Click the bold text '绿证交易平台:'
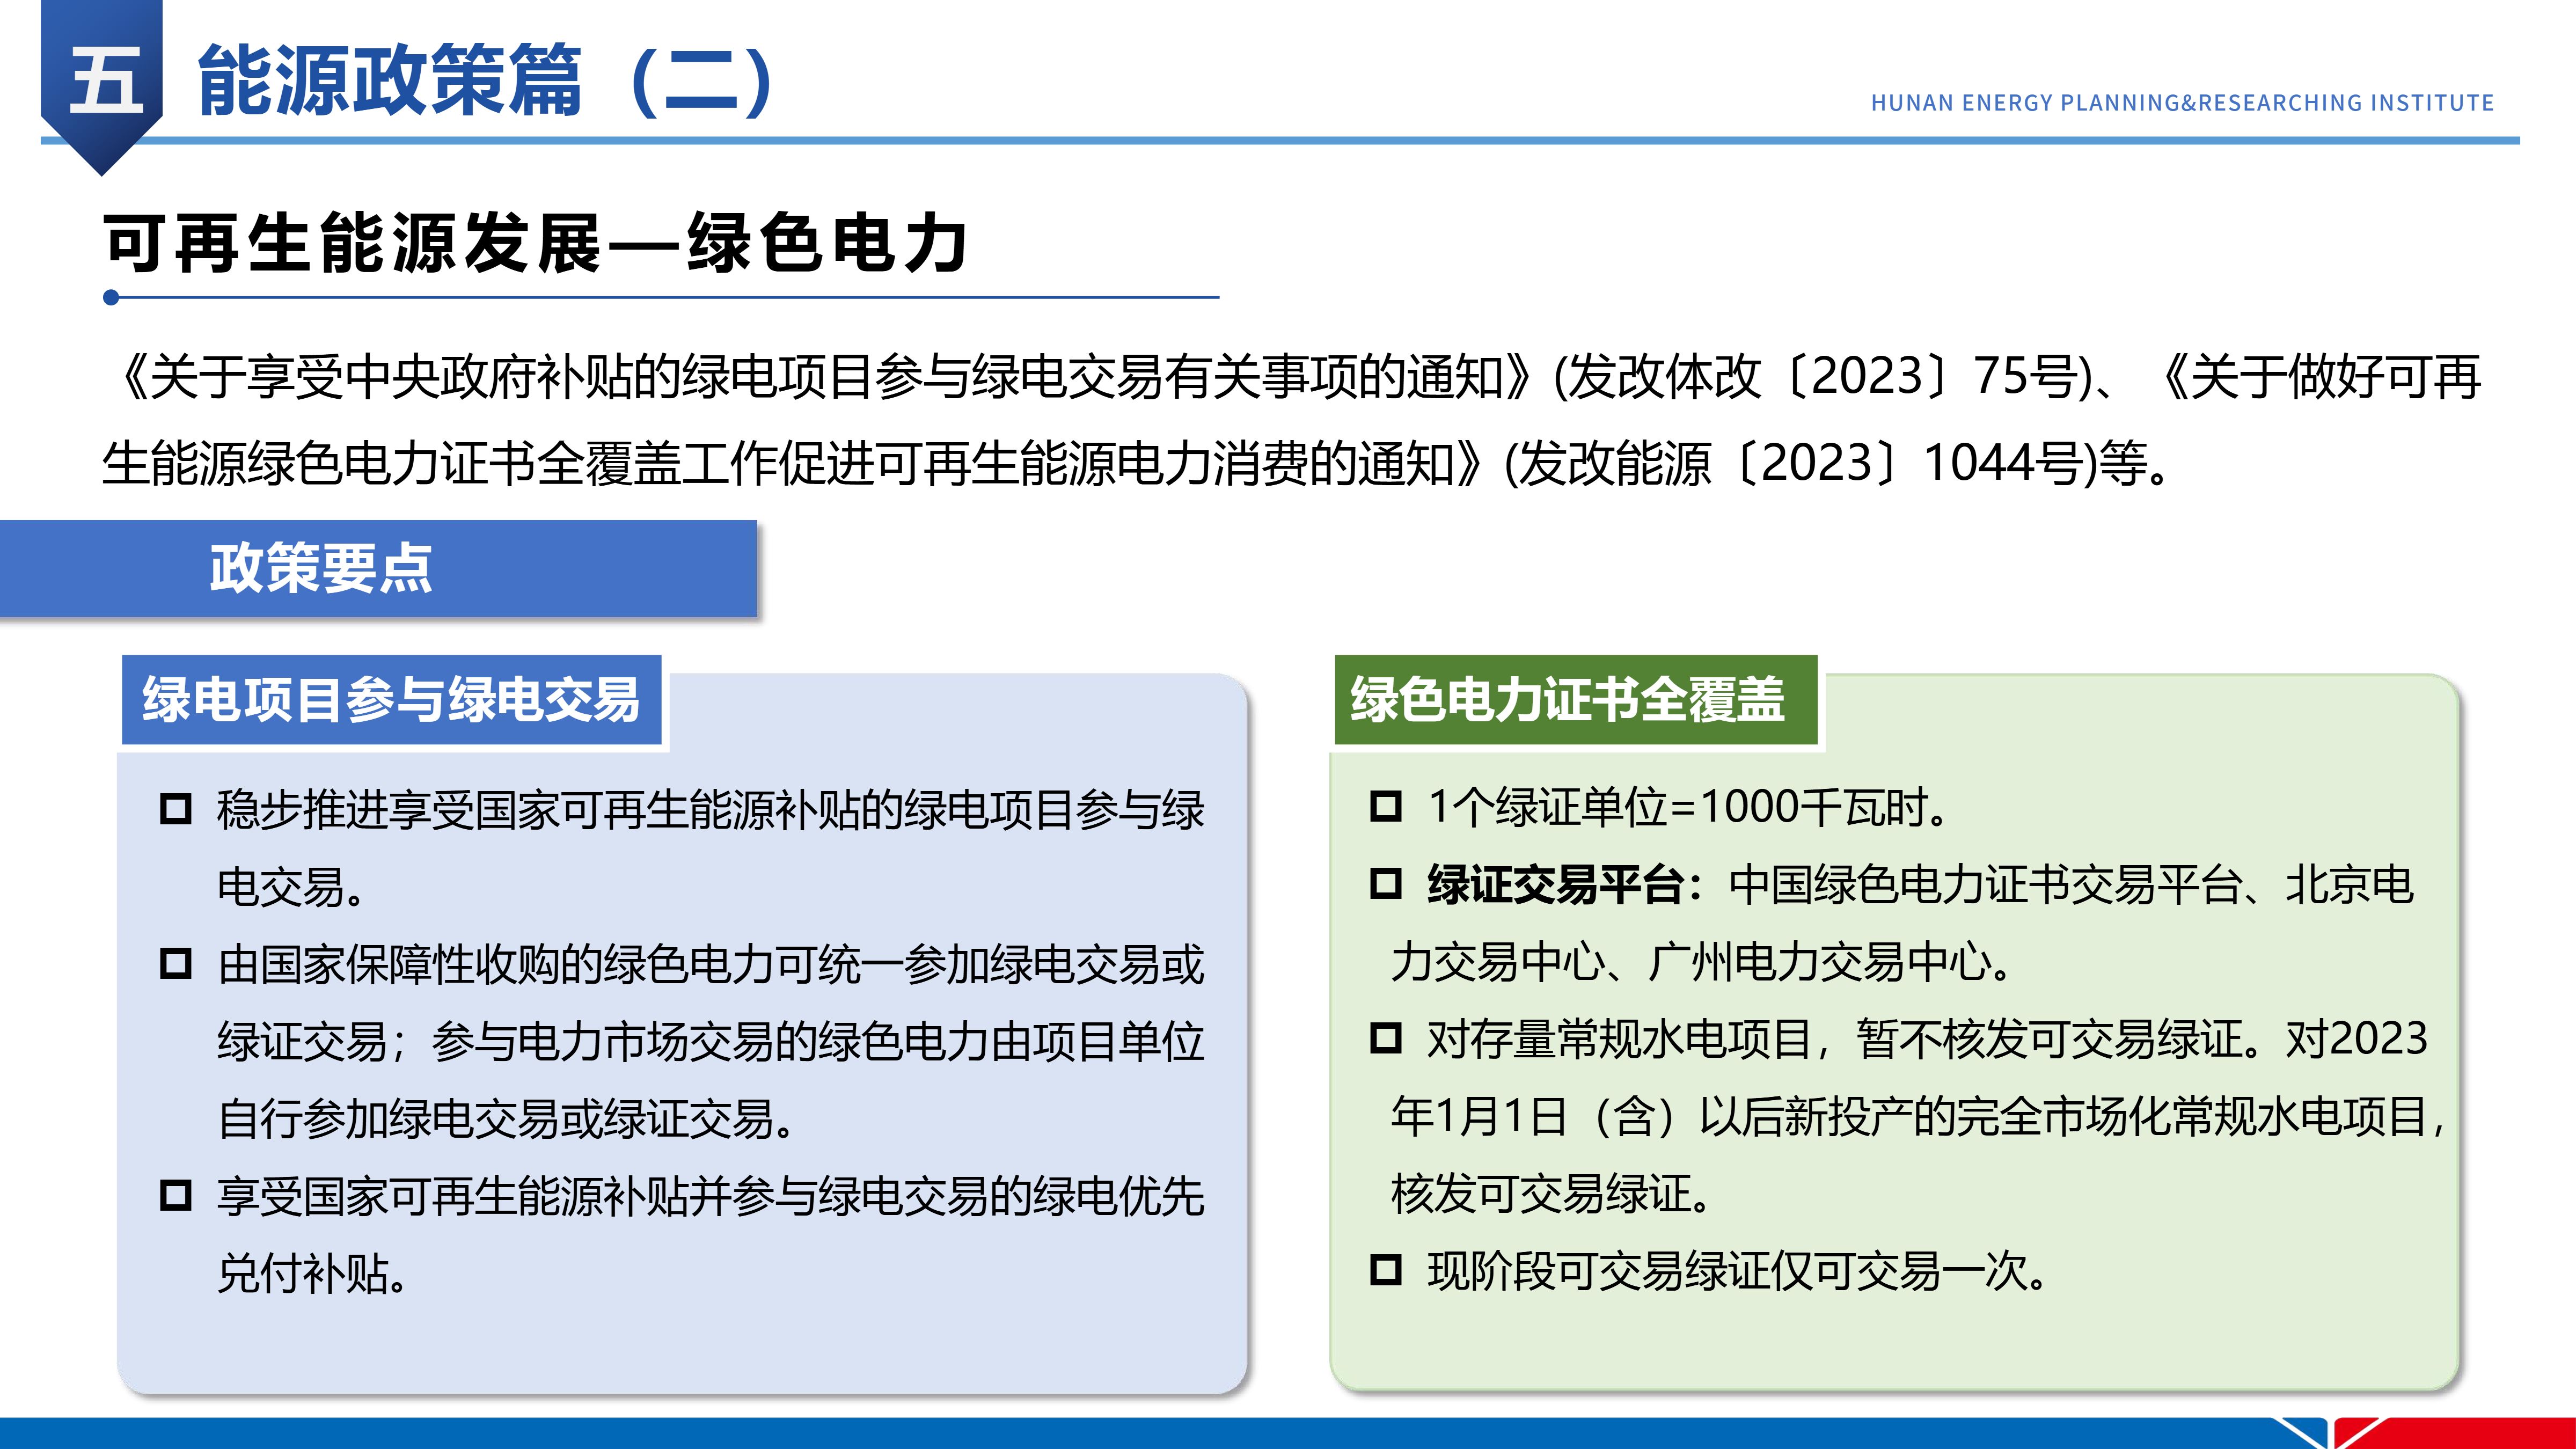 (x=1565, y=884)
